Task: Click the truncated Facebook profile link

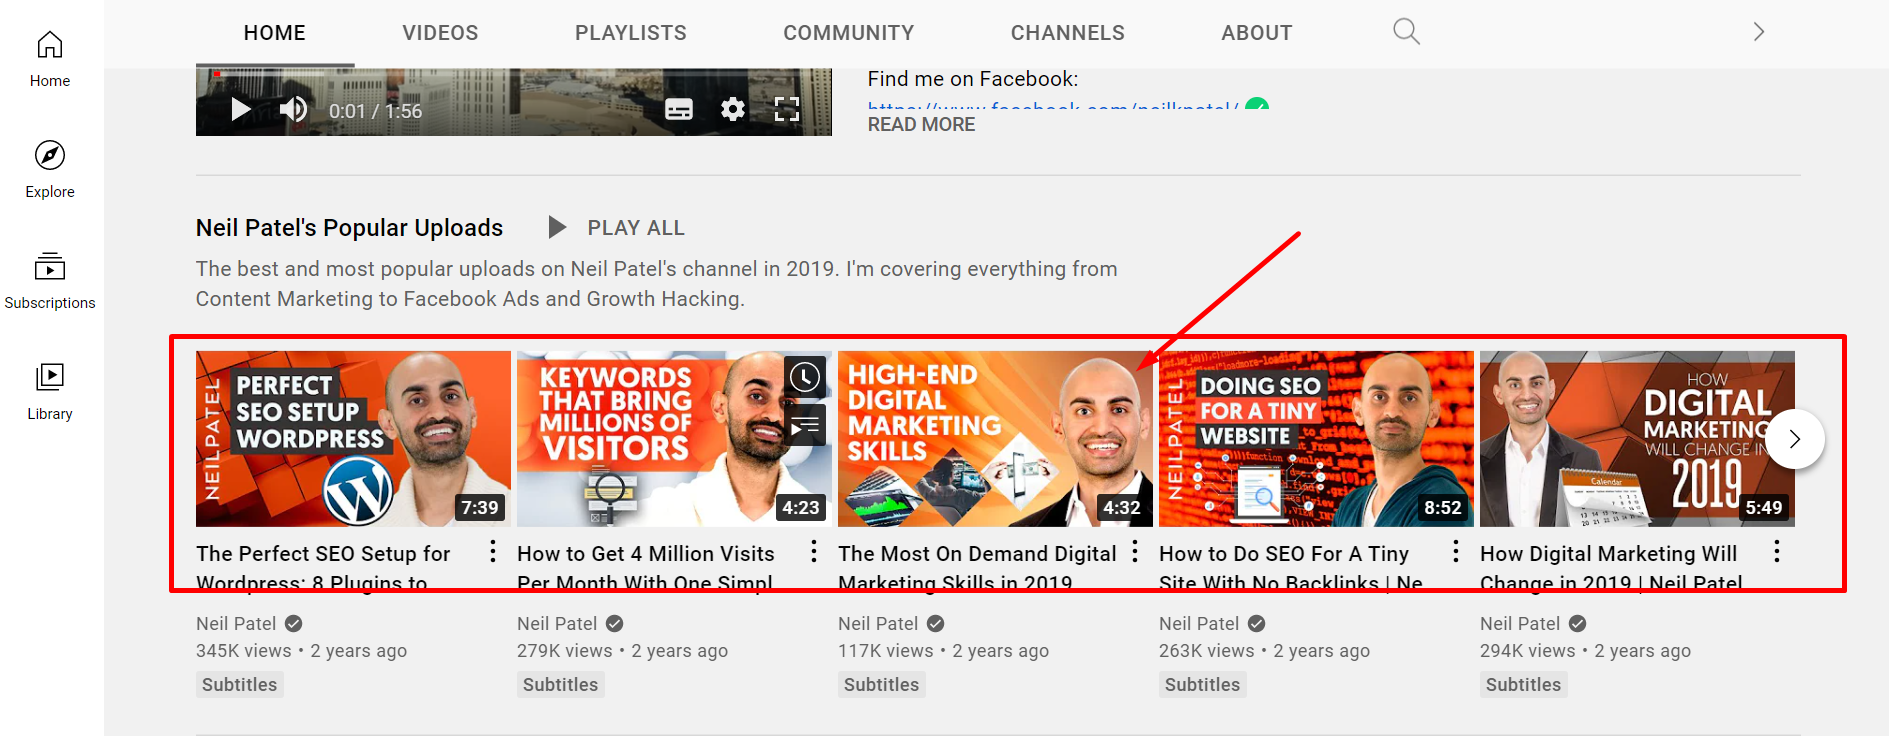Action: [x=1053, y=106]
